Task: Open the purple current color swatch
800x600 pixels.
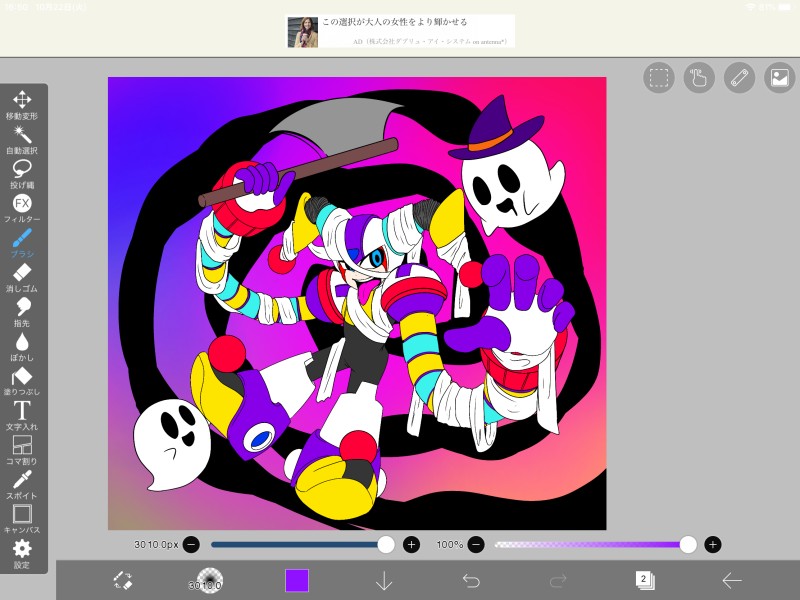Action: 297,581
